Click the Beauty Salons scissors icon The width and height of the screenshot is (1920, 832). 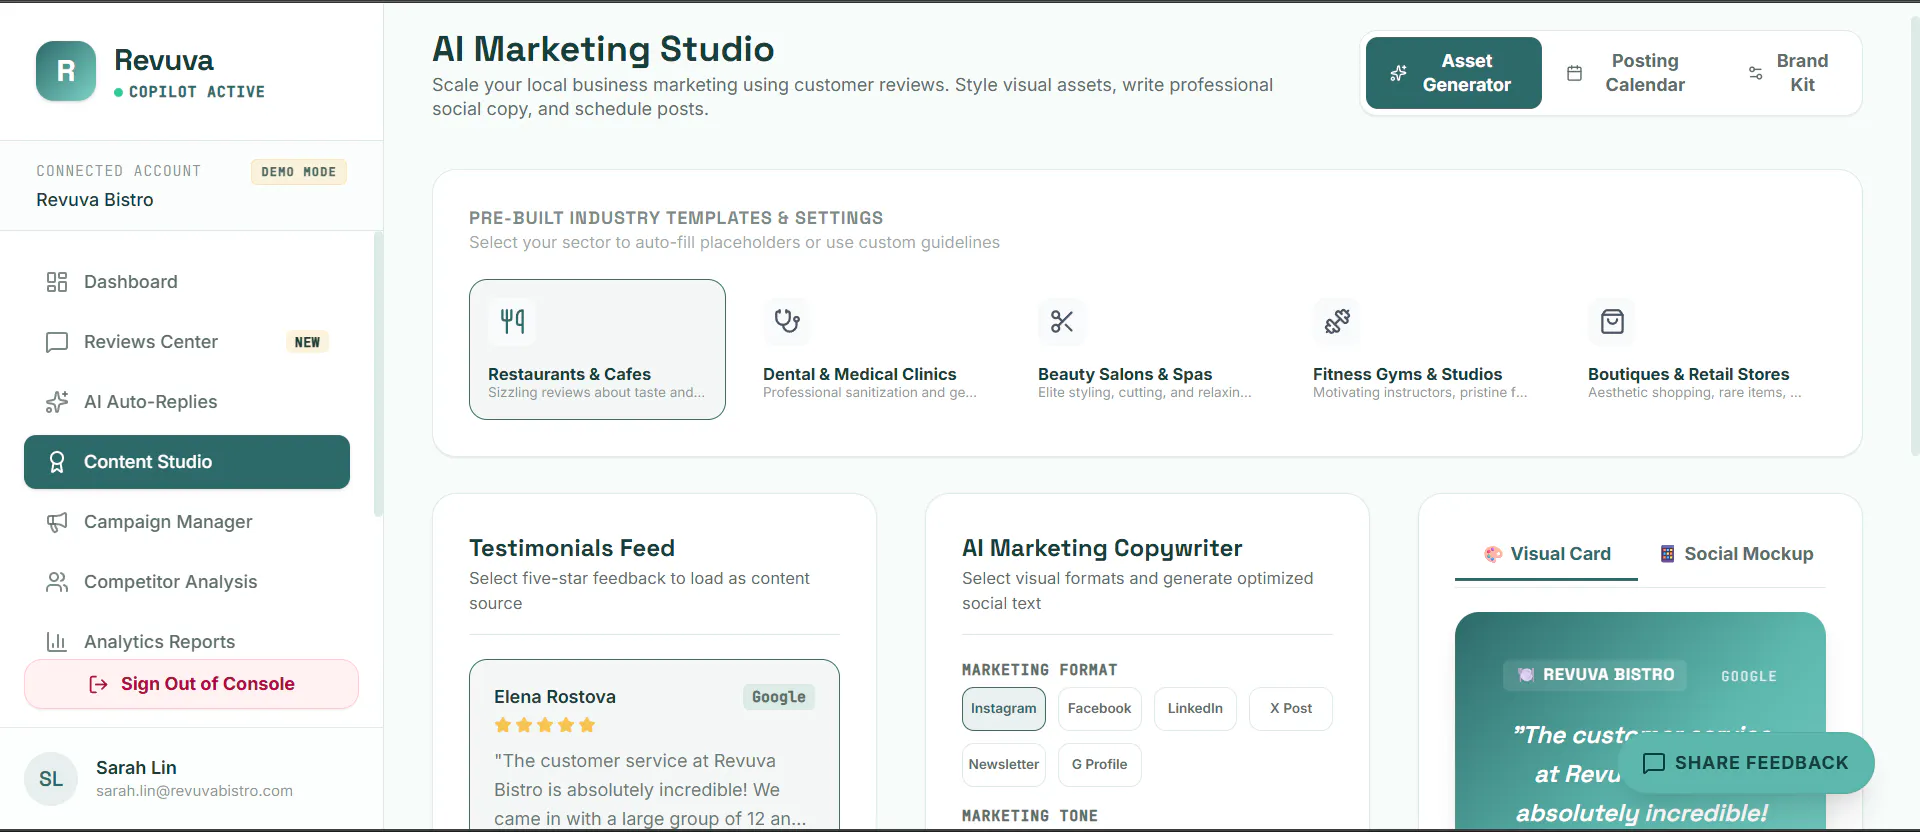1062,321
